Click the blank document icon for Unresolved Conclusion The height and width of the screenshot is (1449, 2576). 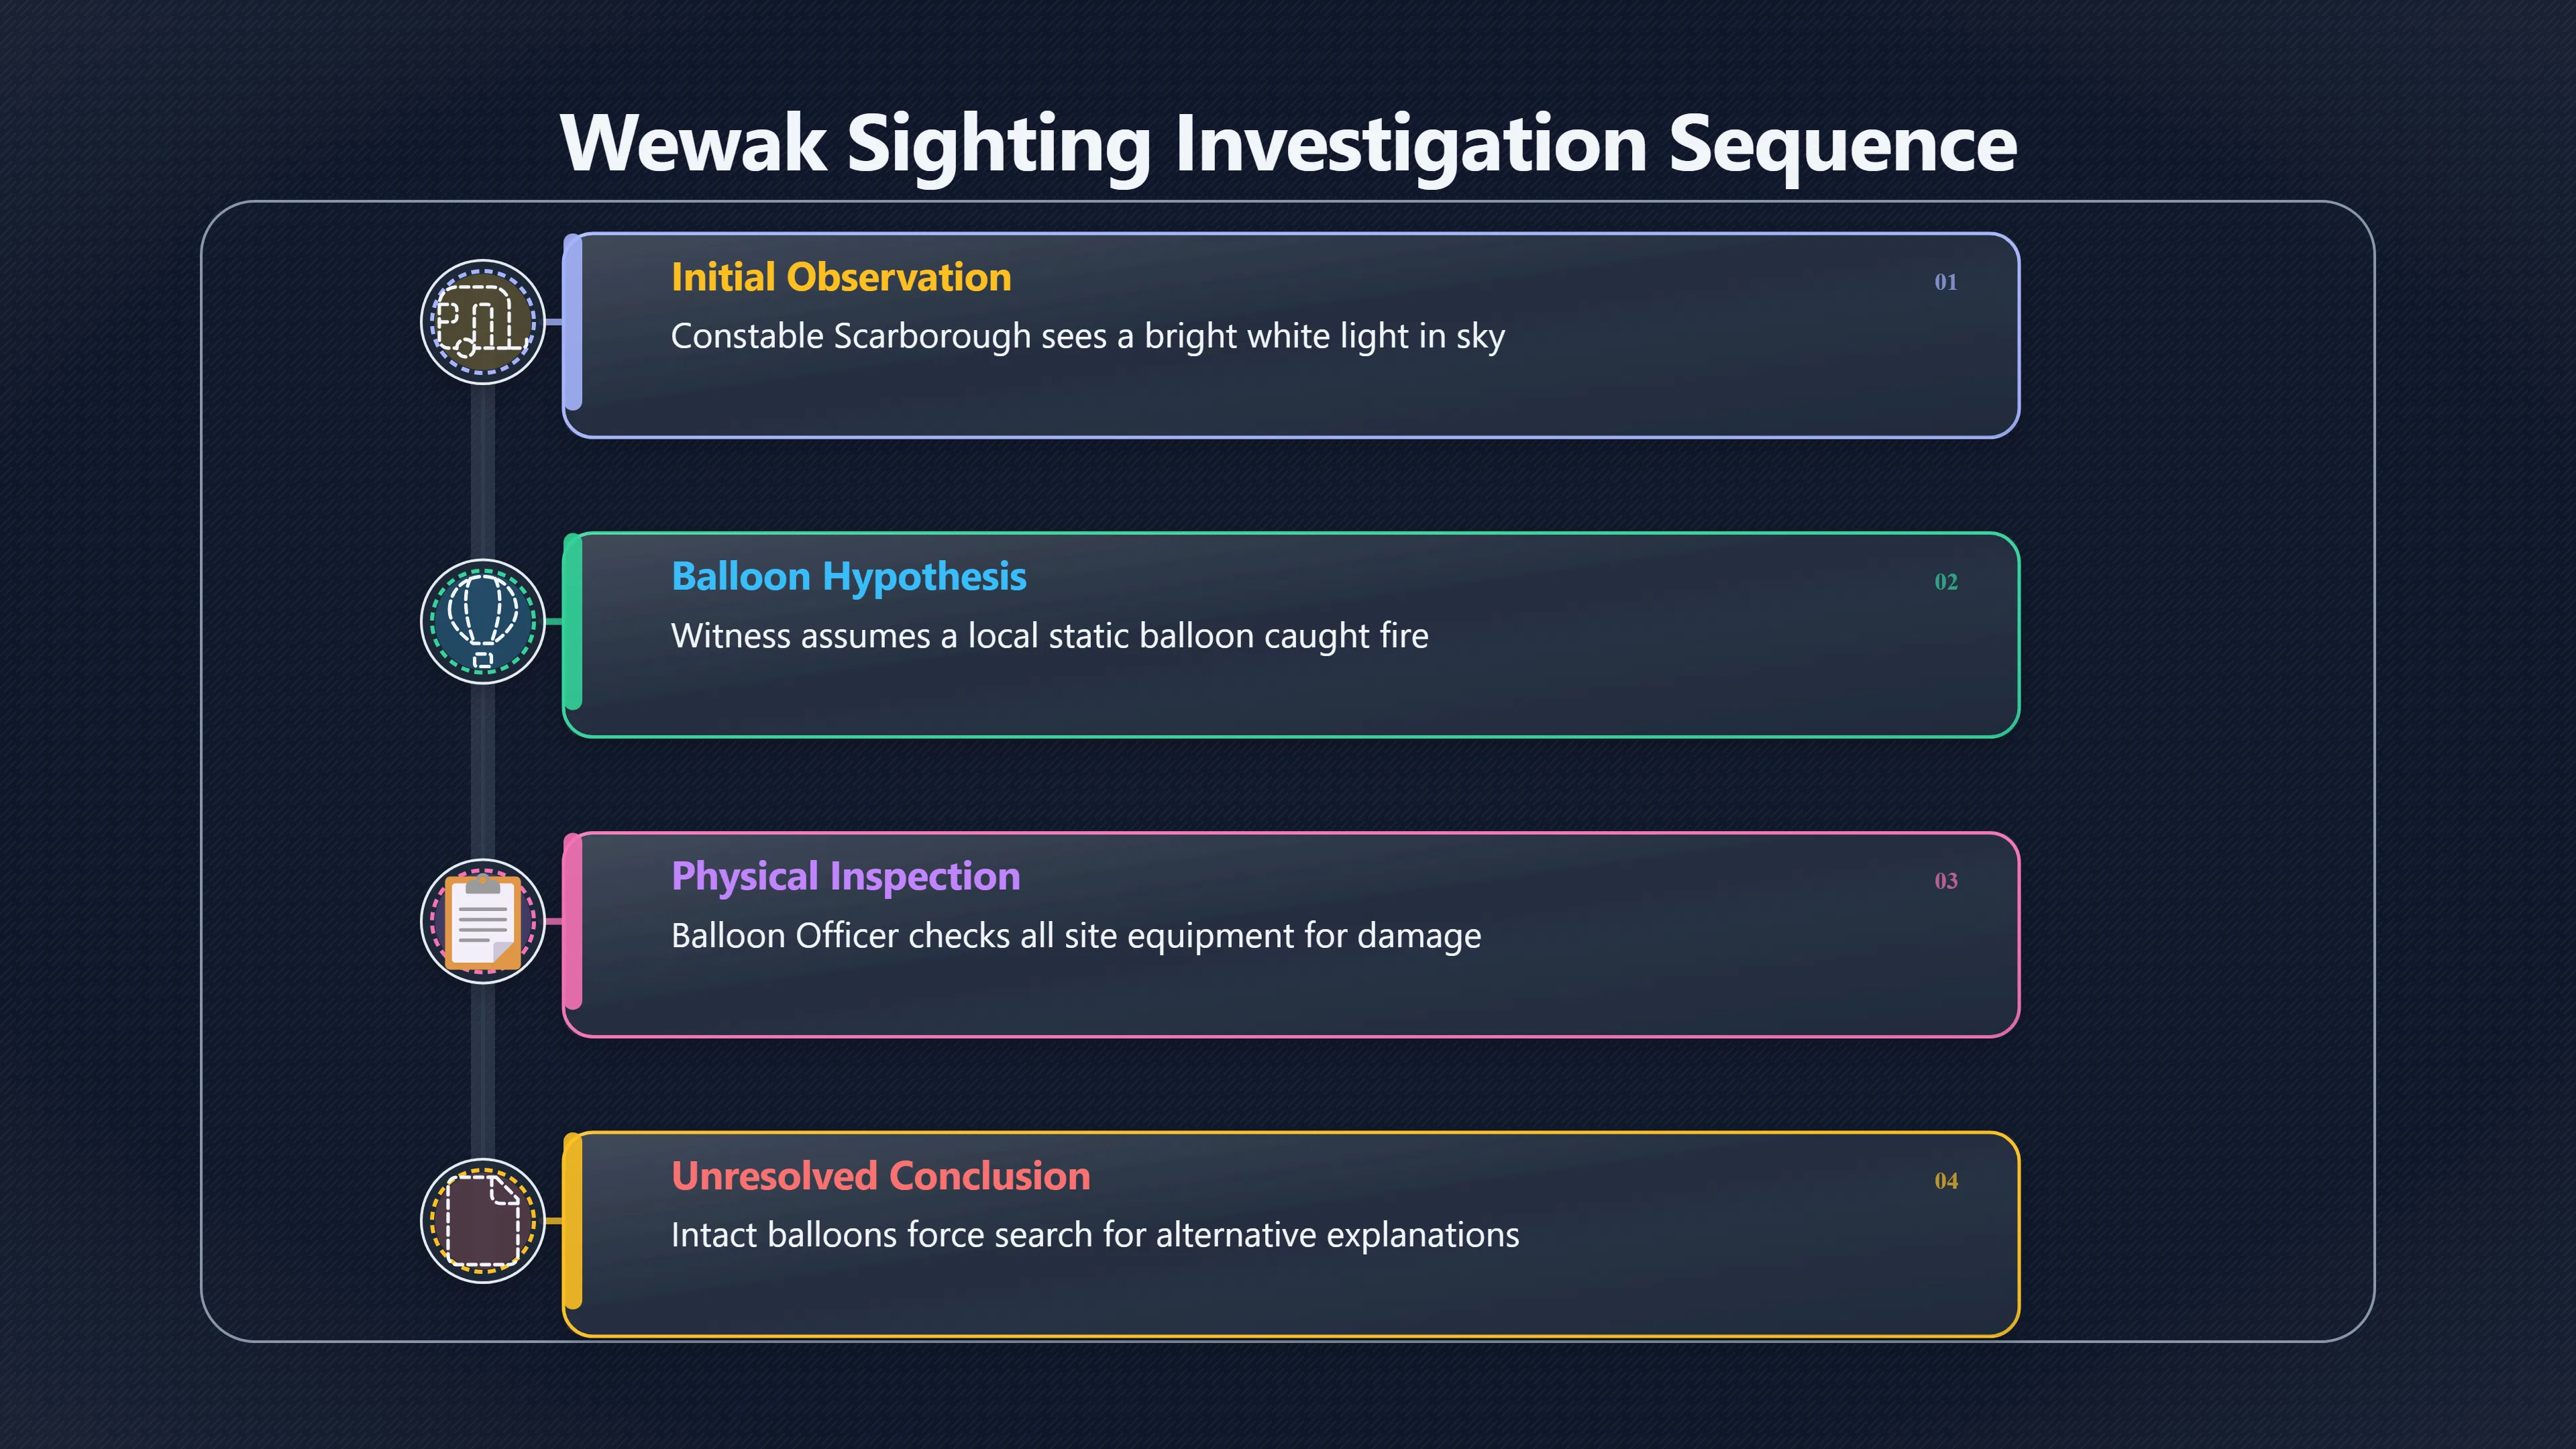483,1220
